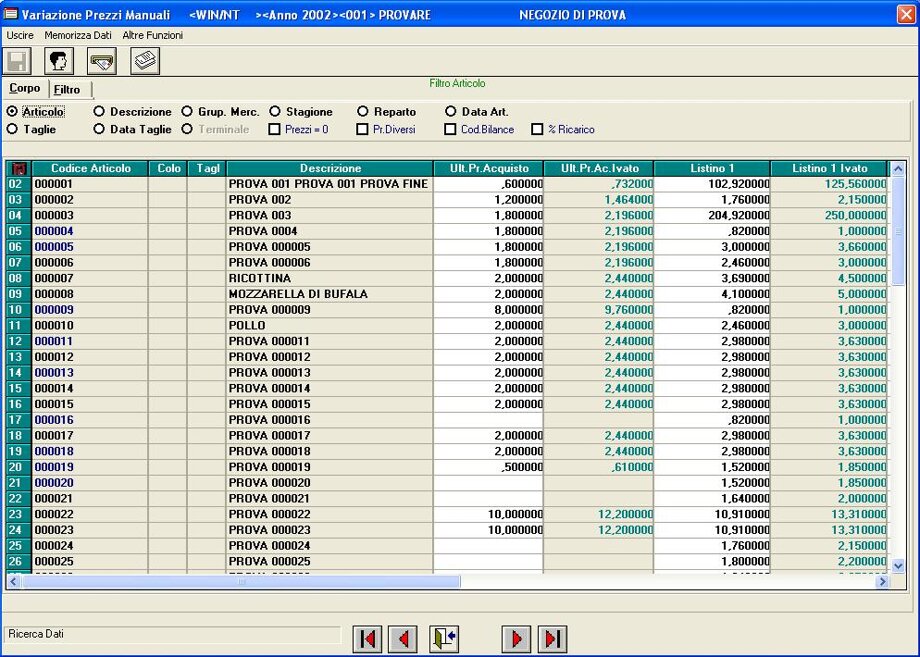Go to next record arrow button

516,638
